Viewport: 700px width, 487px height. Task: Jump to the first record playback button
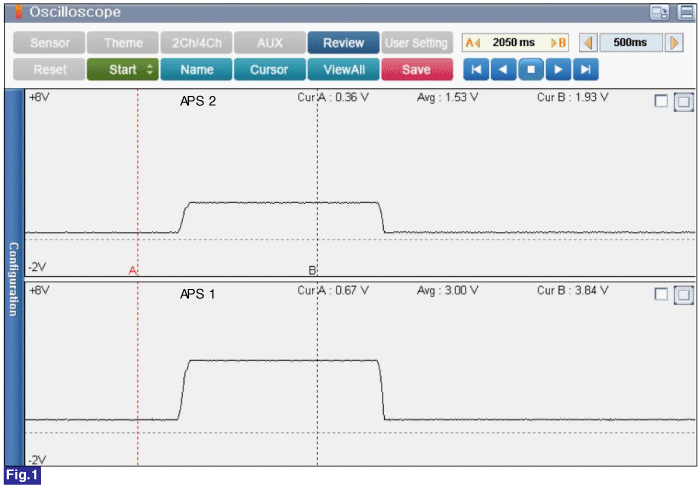(x=476, y=70)
